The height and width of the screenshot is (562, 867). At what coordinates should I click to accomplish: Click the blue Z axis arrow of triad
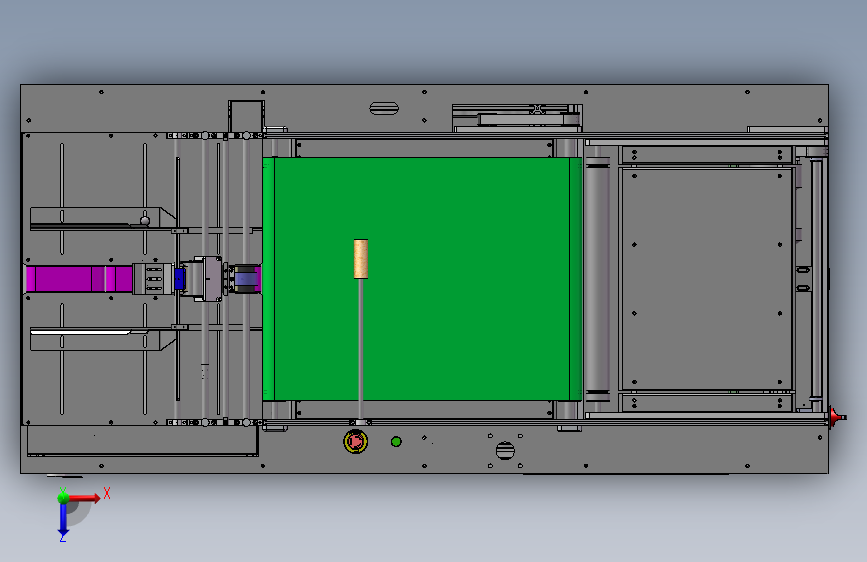(x=63, y=520)
